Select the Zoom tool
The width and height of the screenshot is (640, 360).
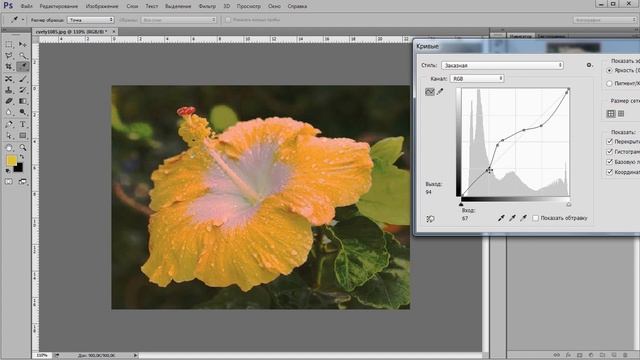(22, 147)
